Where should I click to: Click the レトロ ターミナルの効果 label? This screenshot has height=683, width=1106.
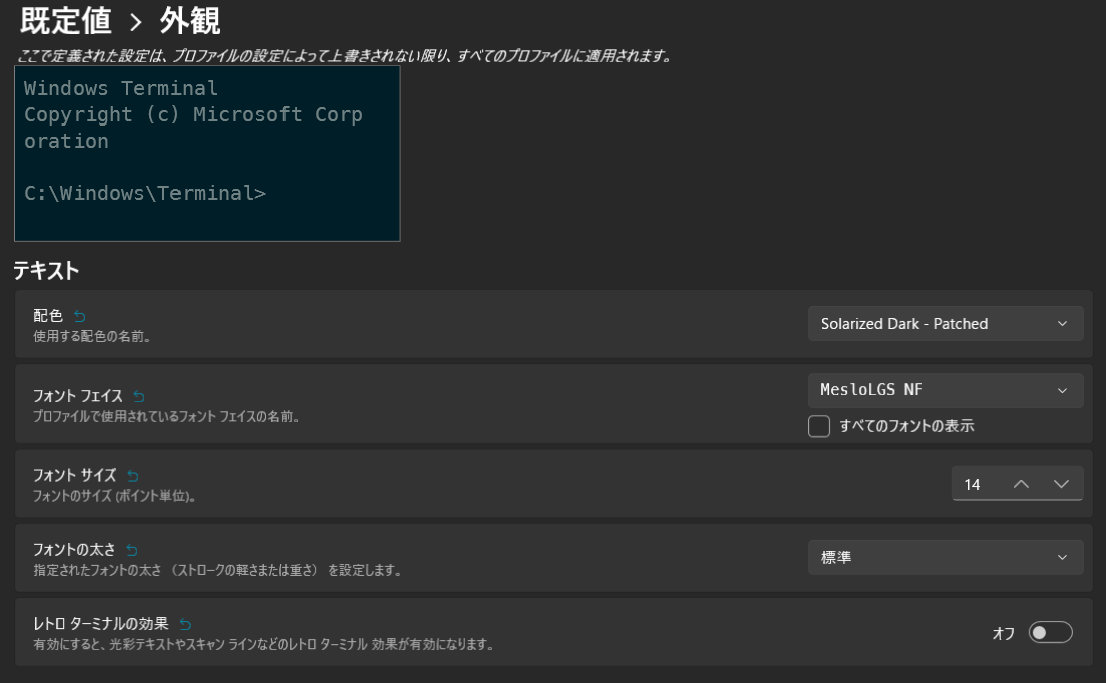[101, 624]
